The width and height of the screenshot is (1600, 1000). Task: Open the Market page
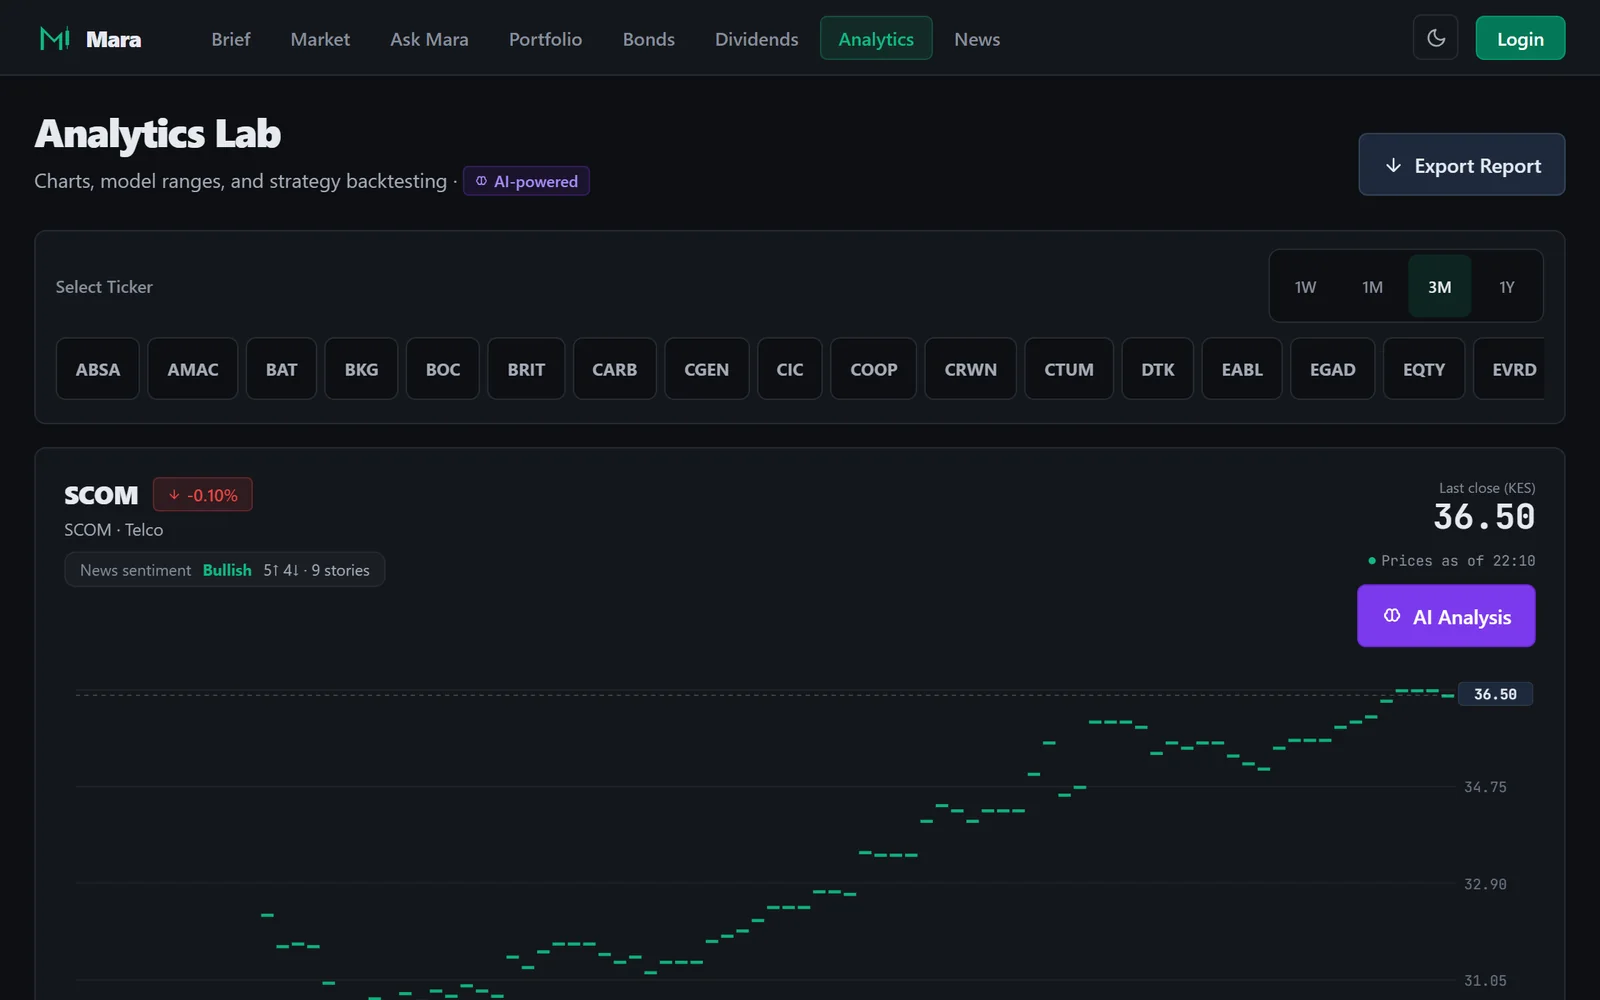[320, 39]
